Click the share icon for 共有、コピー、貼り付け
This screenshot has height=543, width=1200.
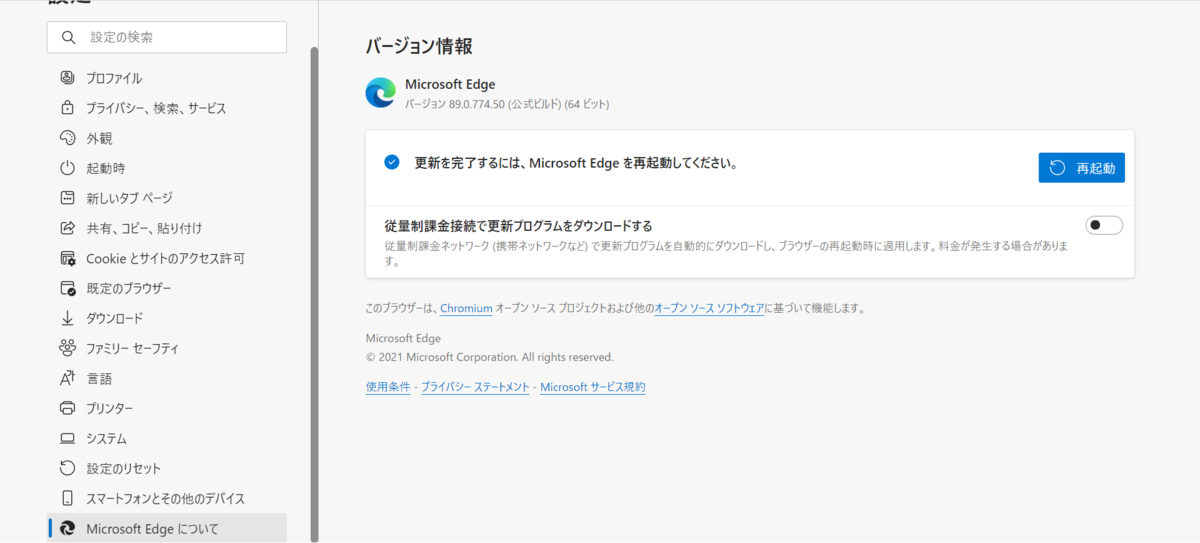pos(68,228)
